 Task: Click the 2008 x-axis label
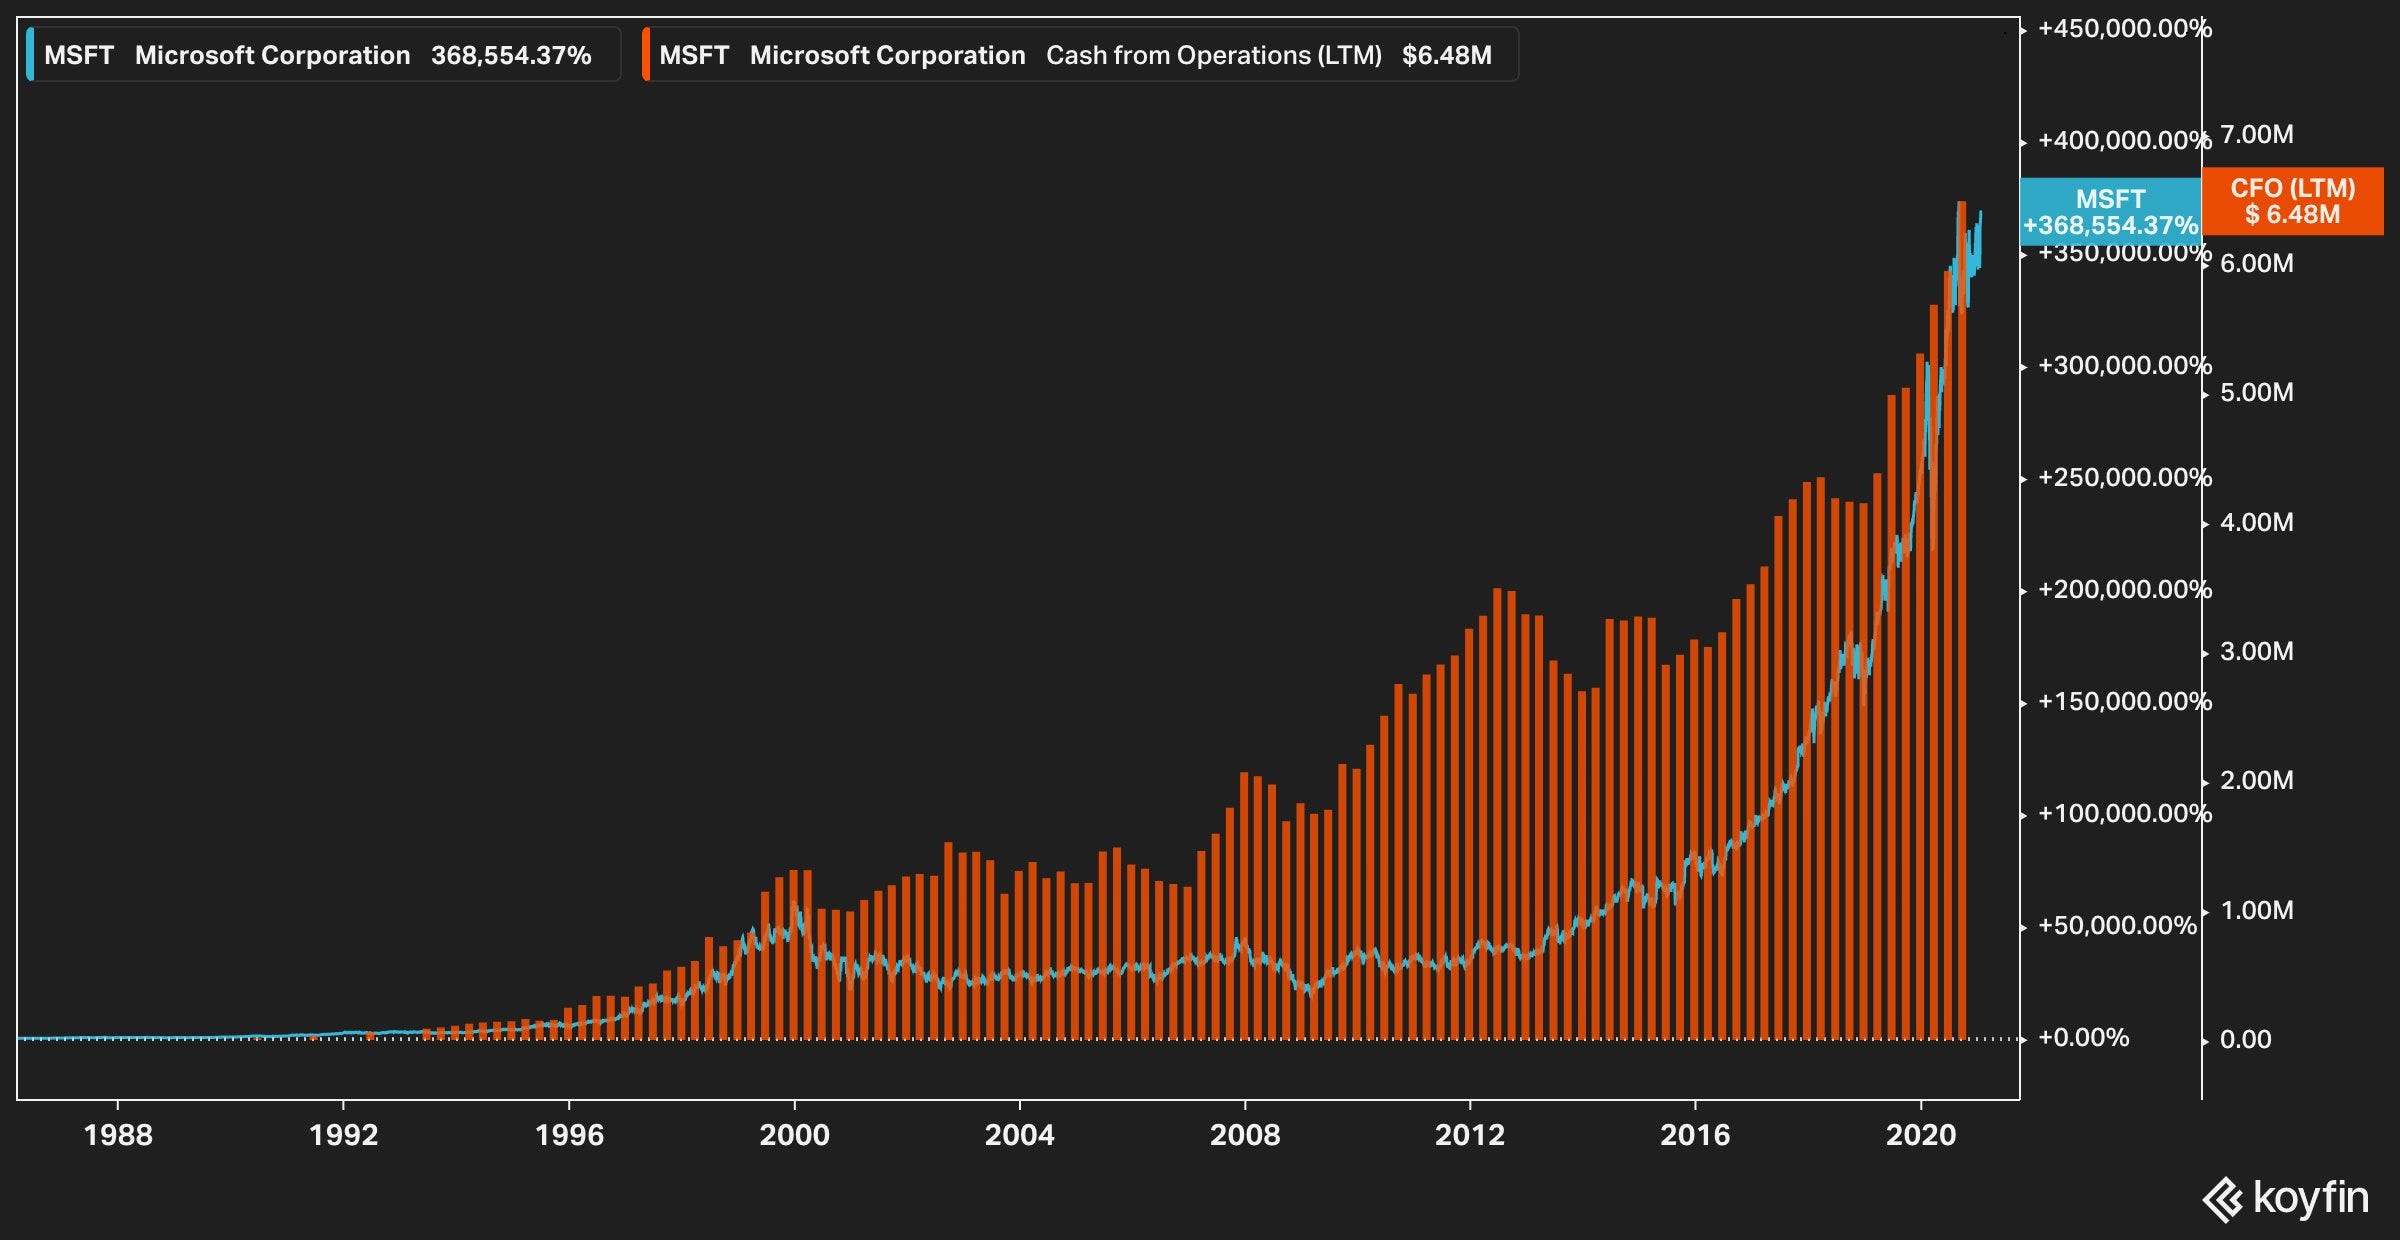(x=1245, y=1135)
